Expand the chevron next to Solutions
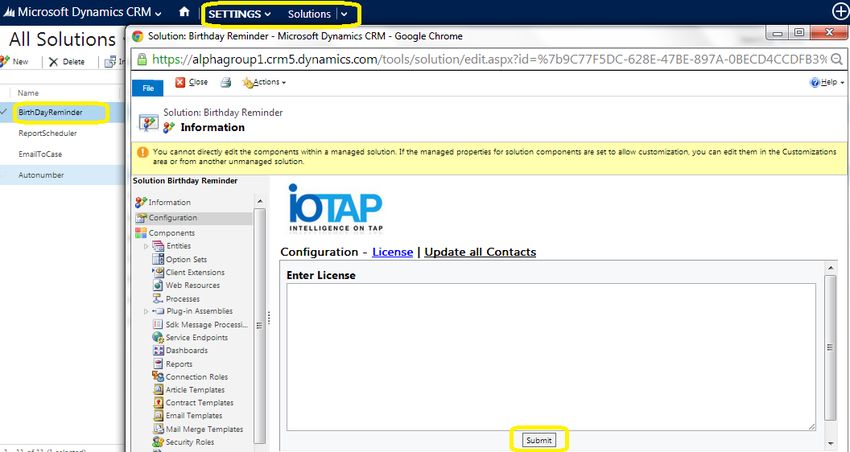This screenshot has width=850, height=452. (344, 15)
